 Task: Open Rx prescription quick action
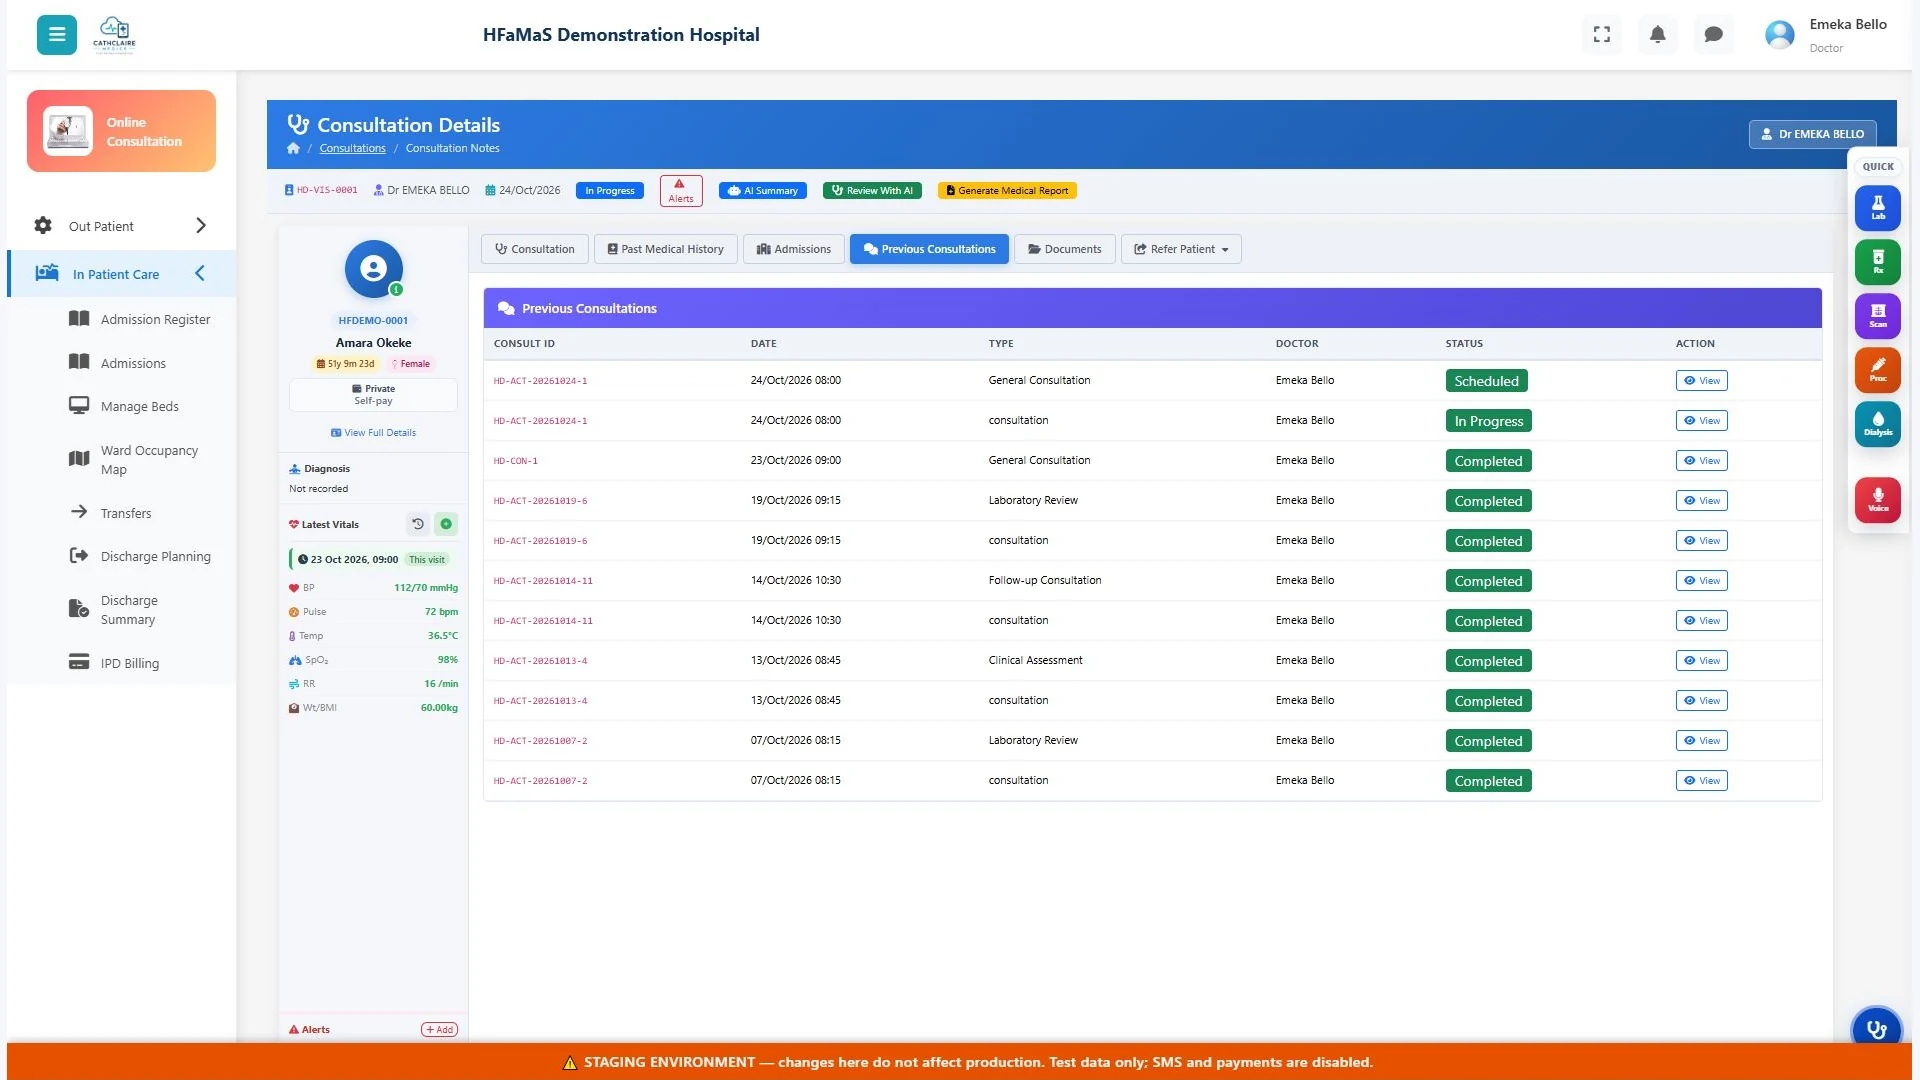tap(1878, 262)
